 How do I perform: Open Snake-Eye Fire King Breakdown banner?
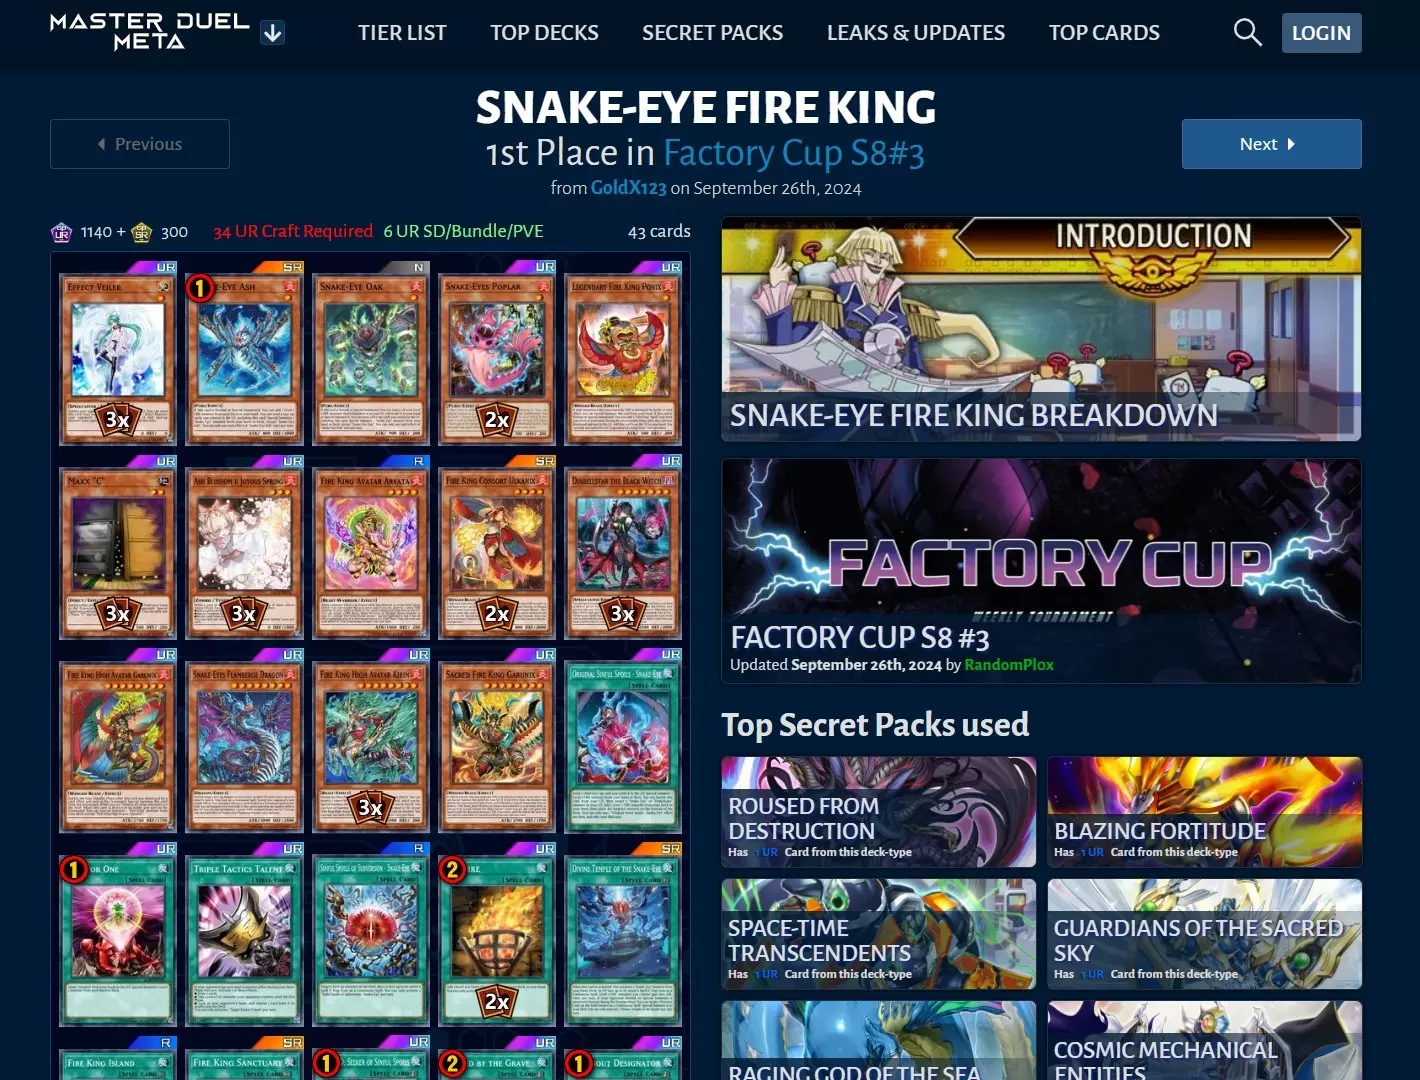tap(1041, 329)
